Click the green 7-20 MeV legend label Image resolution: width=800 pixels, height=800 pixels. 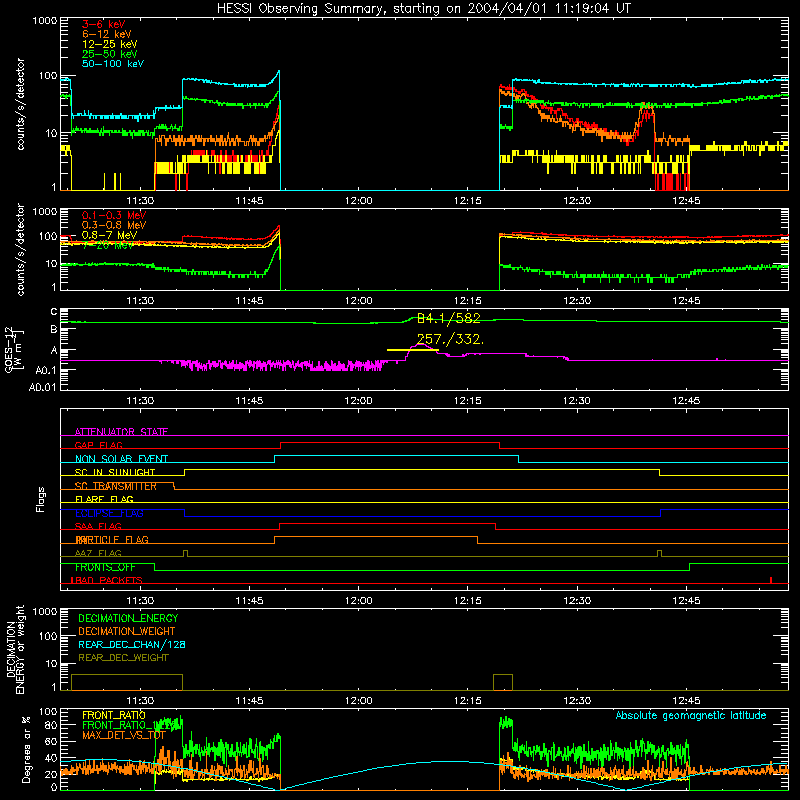(x=108, y=245)
